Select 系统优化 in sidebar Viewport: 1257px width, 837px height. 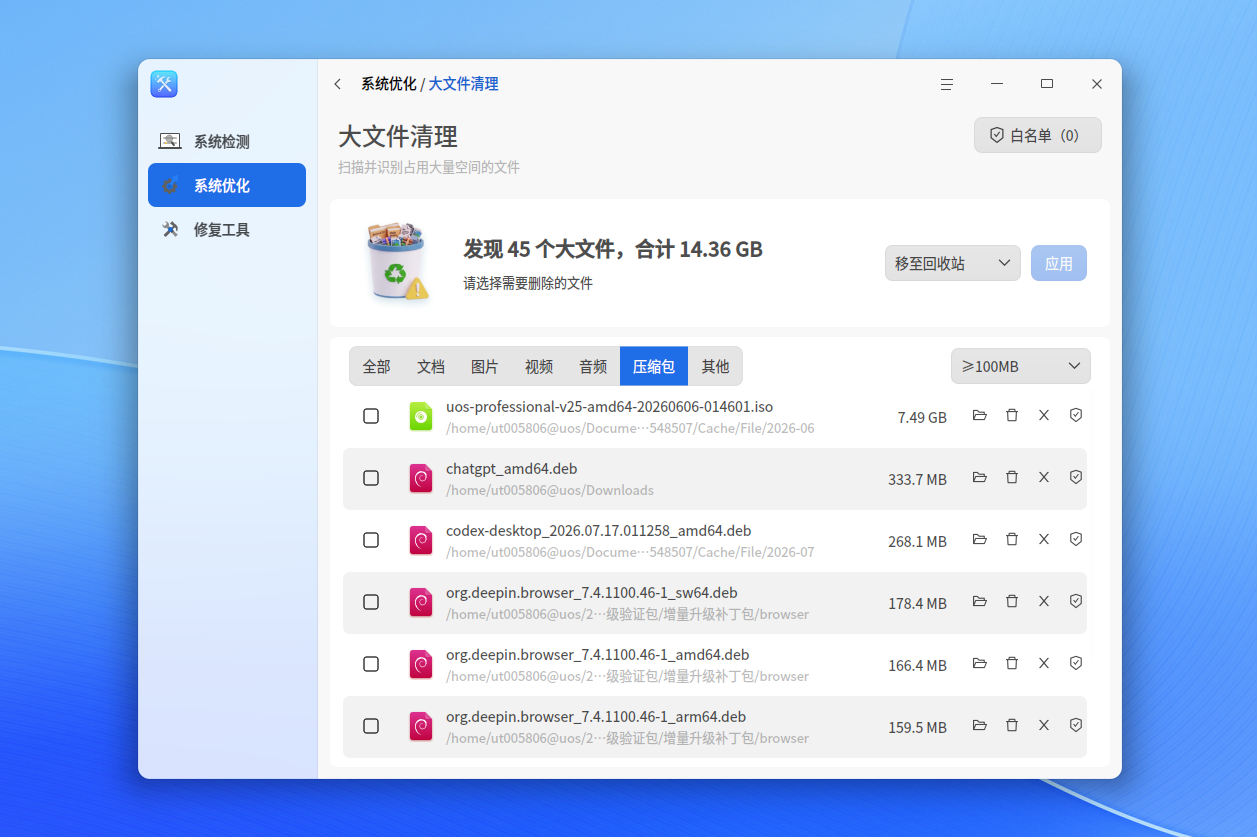(x=227, y=185)
